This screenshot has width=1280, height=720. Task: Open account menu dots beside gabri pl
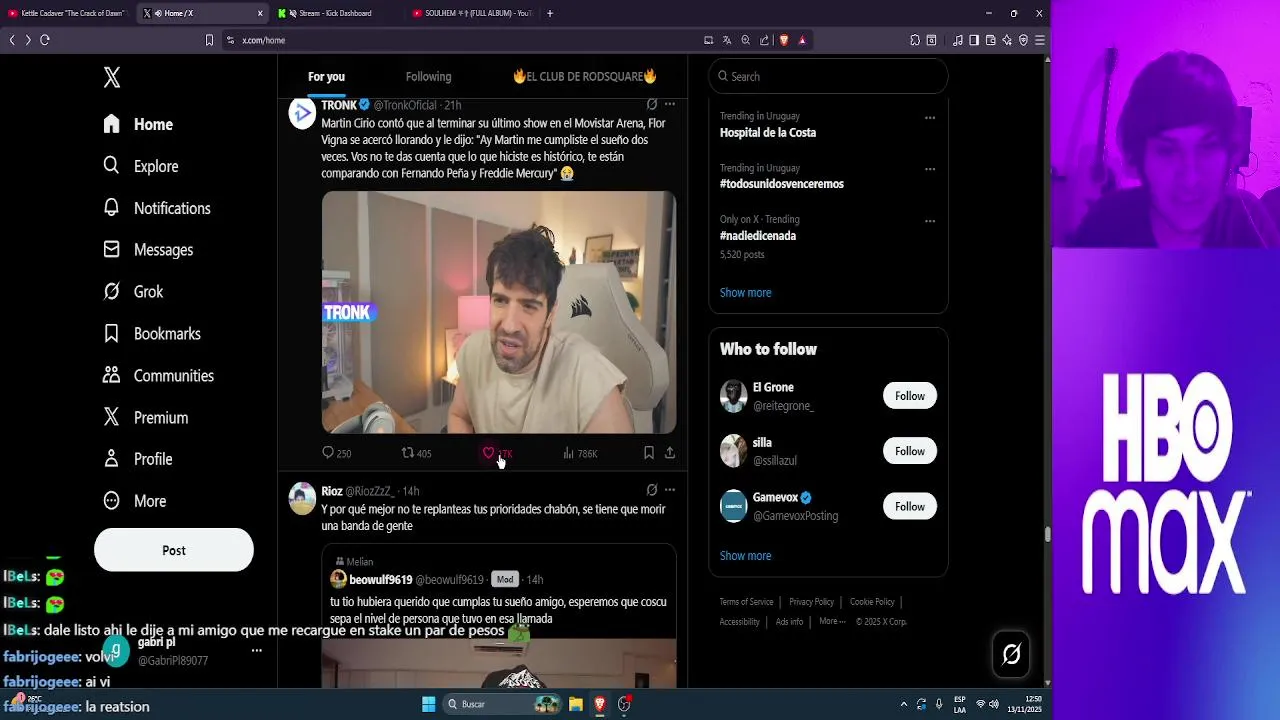tap(257, 651)
